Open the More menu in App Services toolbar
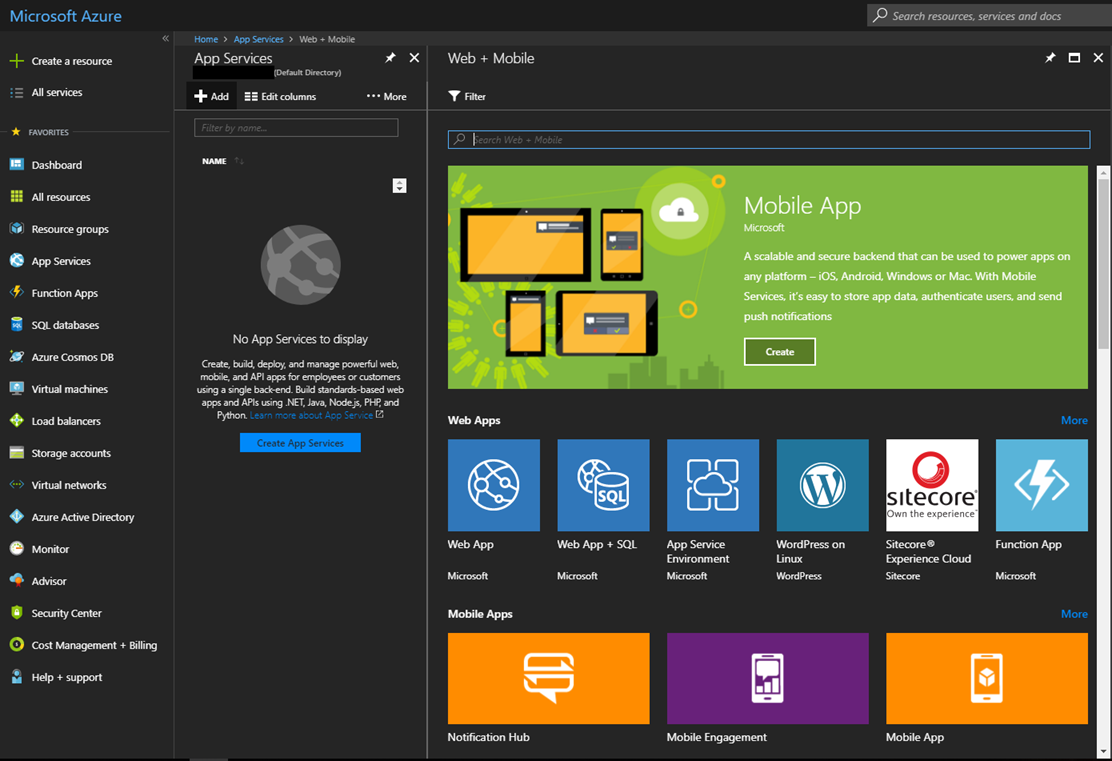This screenshot has width=1112, height=761. 387,96
